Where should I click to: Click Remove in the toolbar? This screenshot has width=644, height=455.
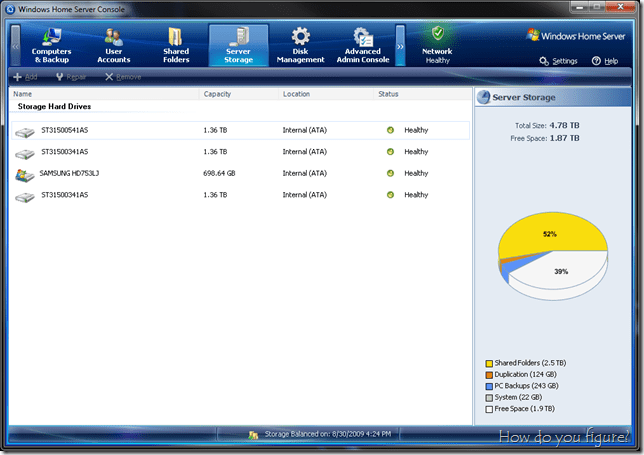[123, 77]
